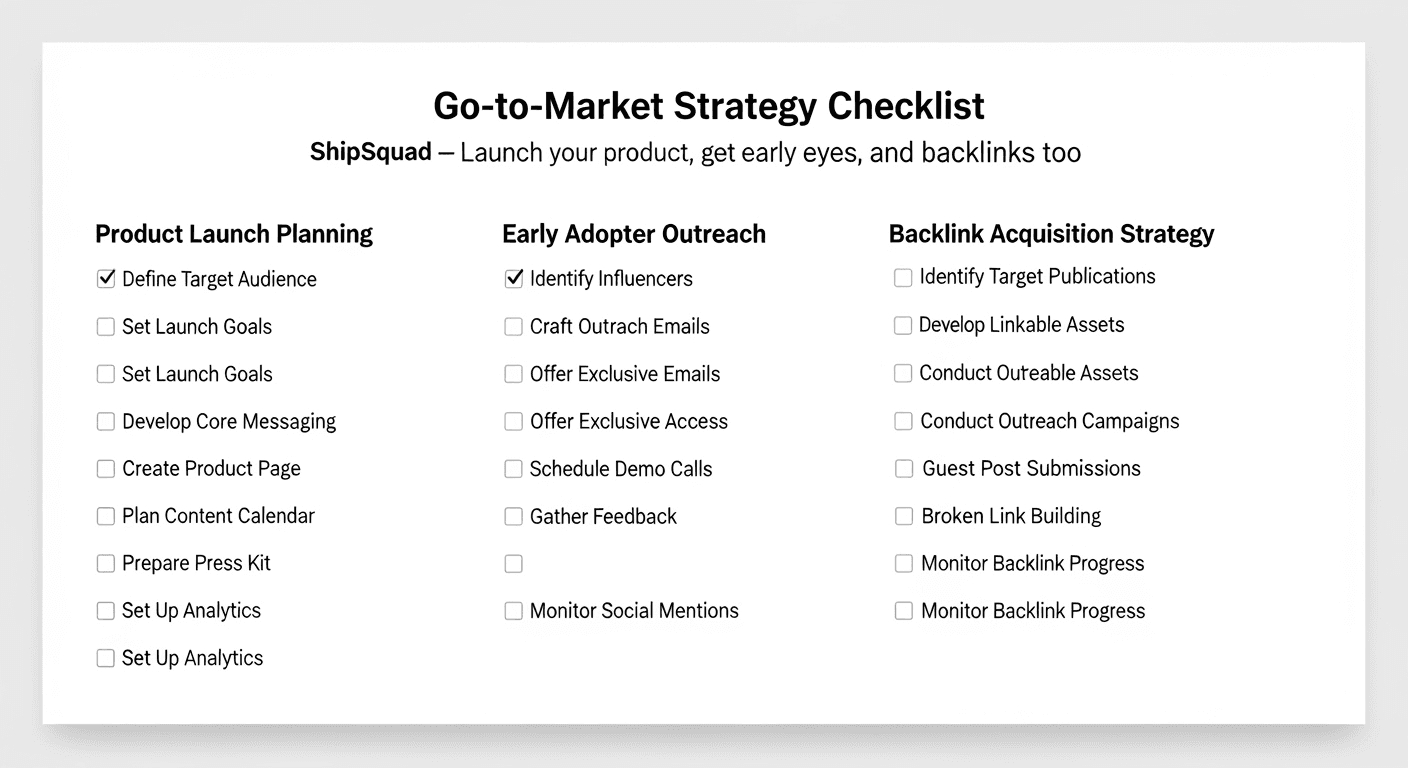Check the Schedule Demo Calls item
Screen dimensions: 1408x768
coord(513,469)
